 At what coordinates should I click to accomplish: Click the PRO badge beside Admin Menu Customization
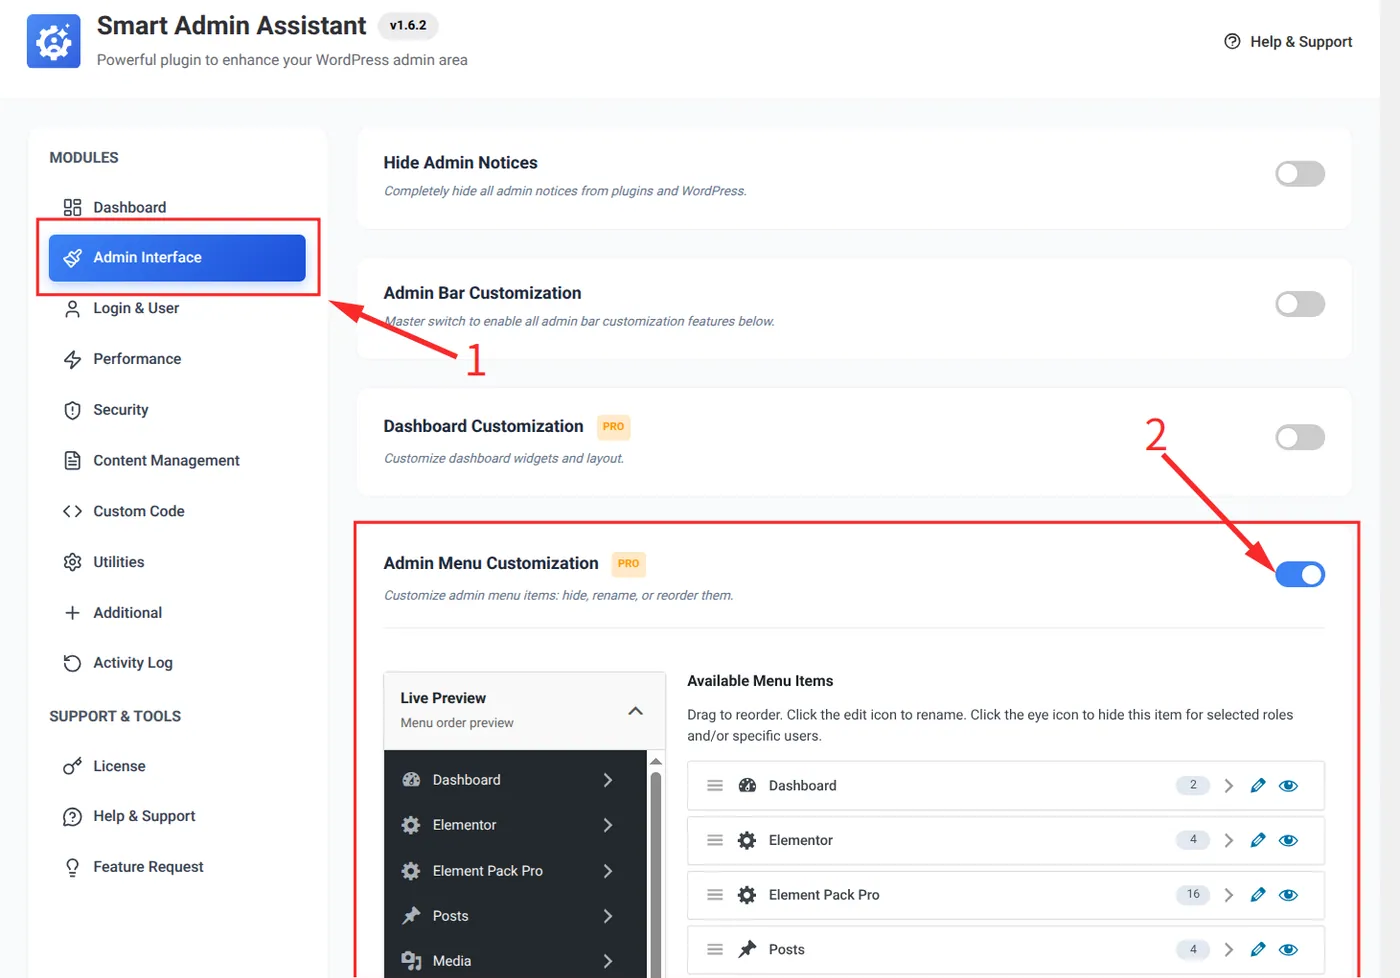point(628,564)
